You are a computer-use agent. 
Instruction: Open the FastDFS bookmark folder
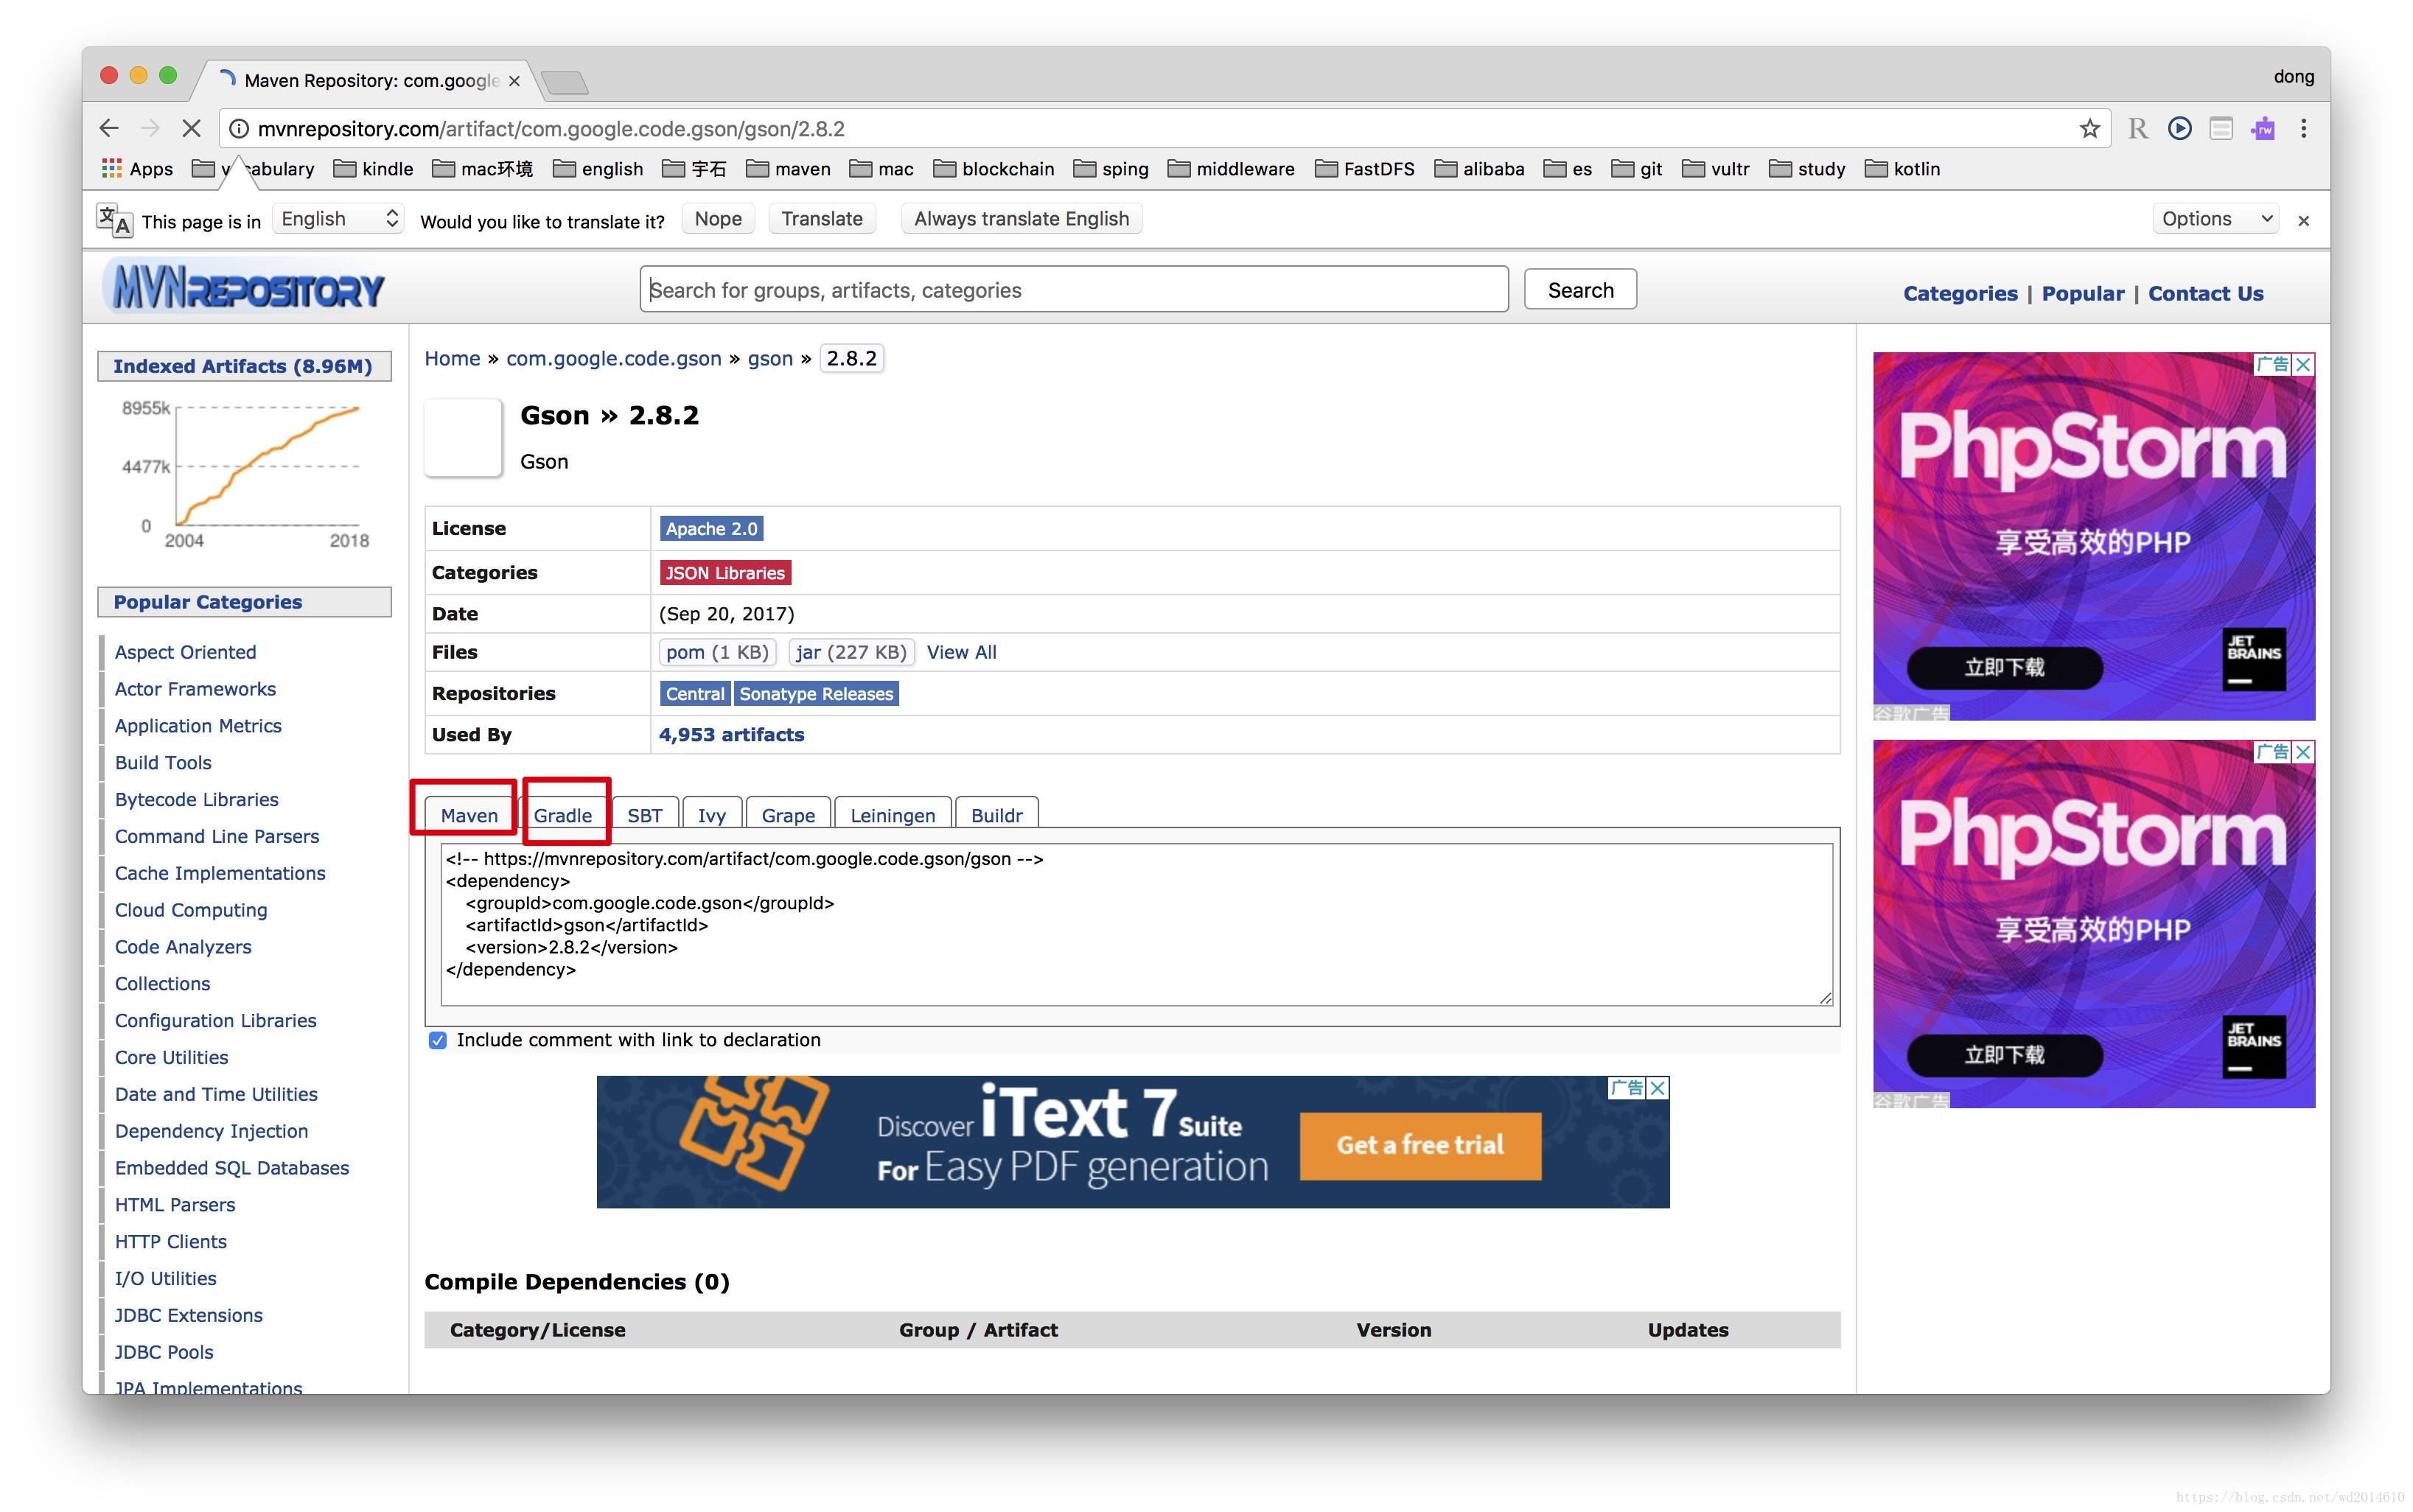point(1364,169)
